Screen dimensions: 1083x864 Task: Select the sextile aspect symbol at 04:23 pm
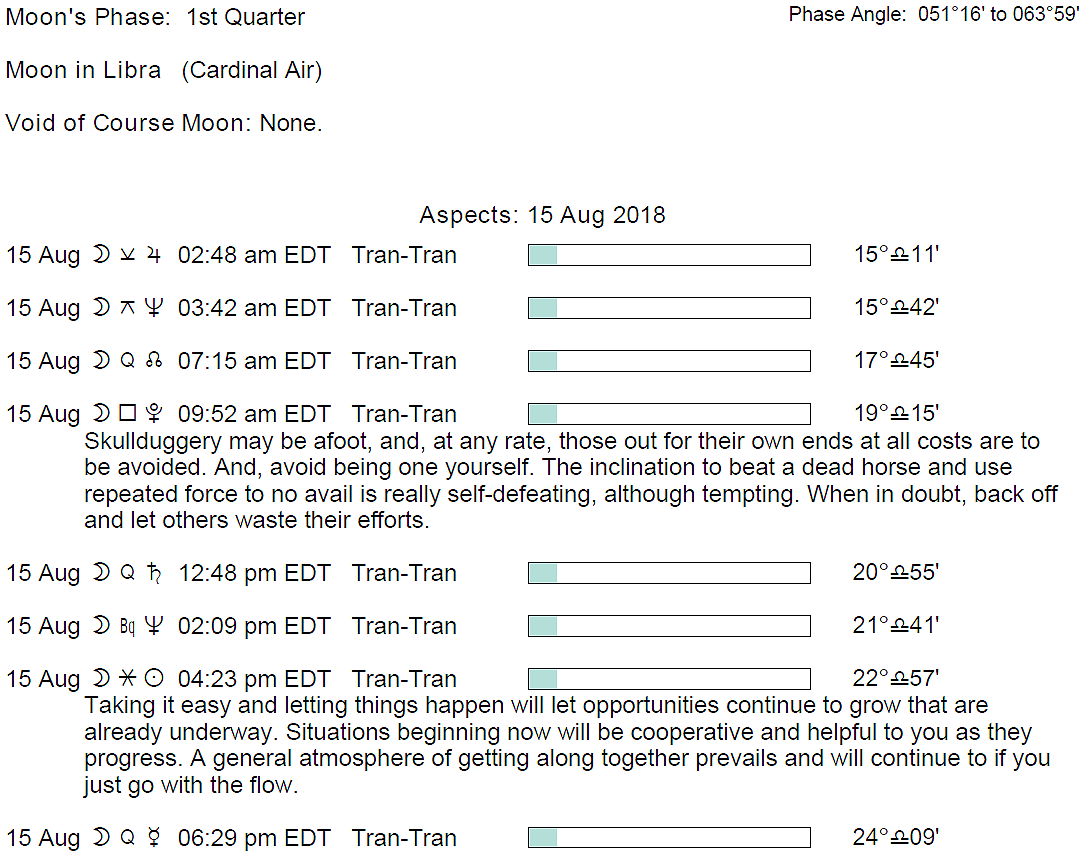pyautogui.click(x=127, y=680)
